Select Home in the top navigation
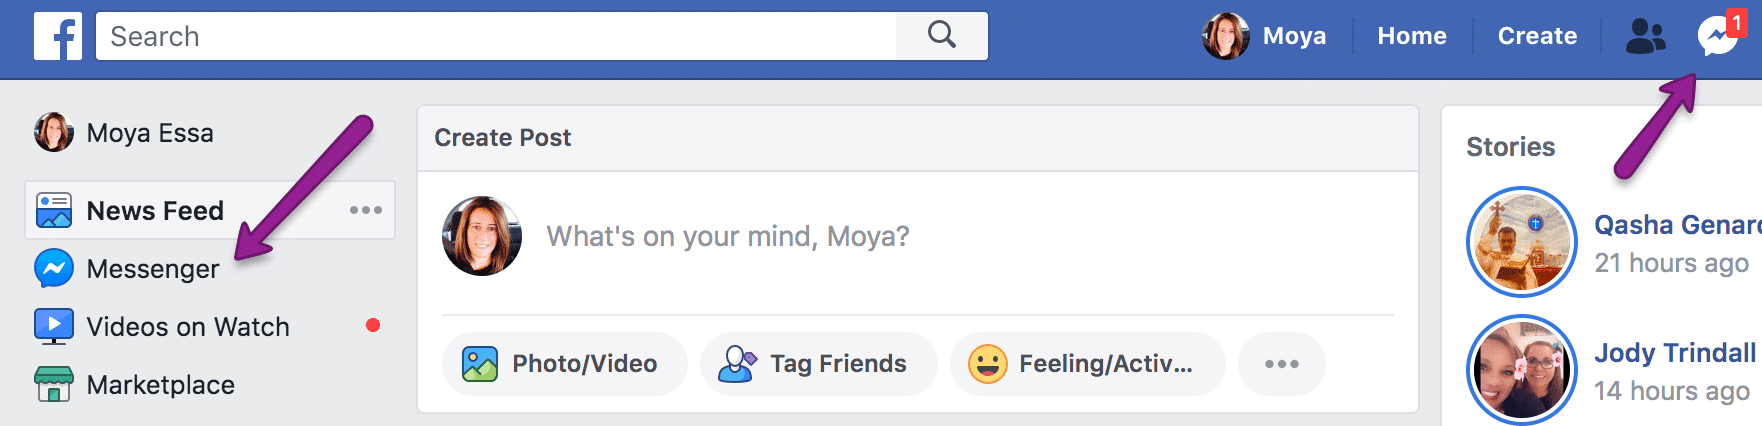The height and width of the screenshot is (426, 1762). 1412,36
